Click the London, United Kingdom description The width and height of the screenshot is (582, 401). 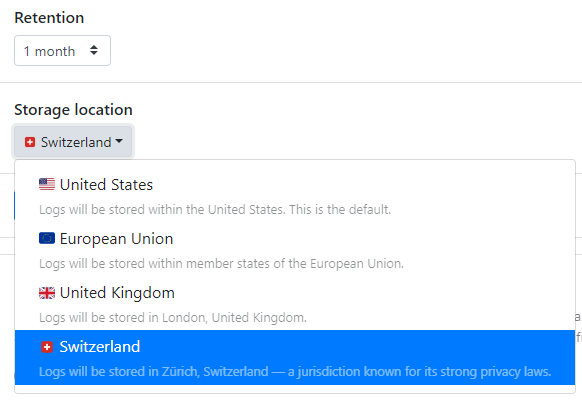click(x=173, y=318)
